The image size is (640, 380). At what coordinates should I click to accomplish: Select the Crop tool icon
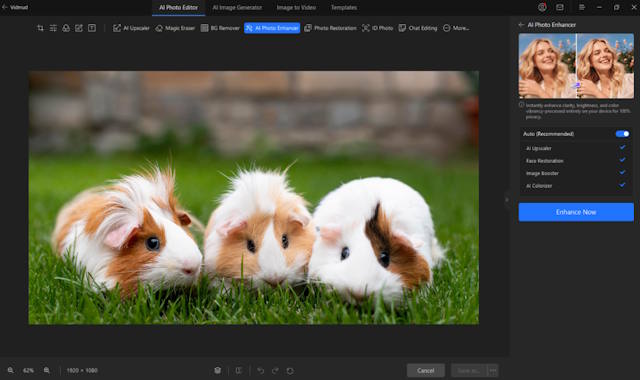coord(40,28)
